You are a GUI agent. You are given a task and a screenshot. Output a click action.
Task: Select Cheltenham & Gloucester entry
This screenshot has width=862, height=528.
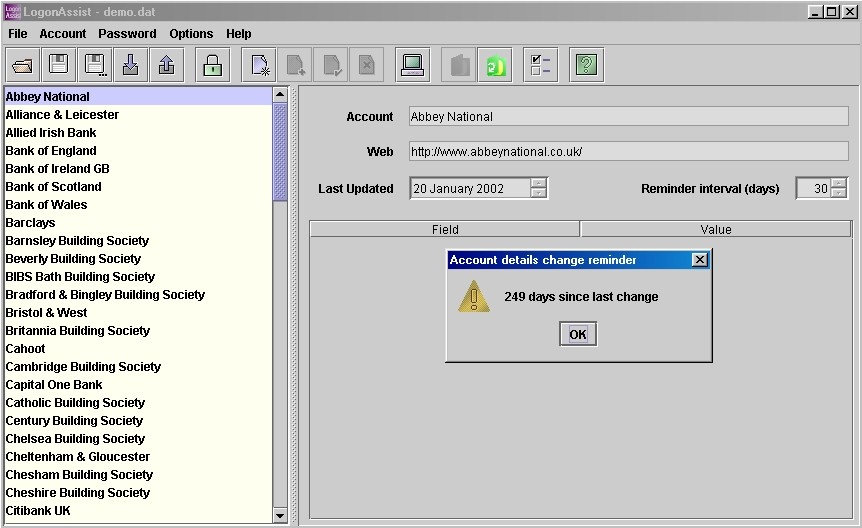[139, 456]
